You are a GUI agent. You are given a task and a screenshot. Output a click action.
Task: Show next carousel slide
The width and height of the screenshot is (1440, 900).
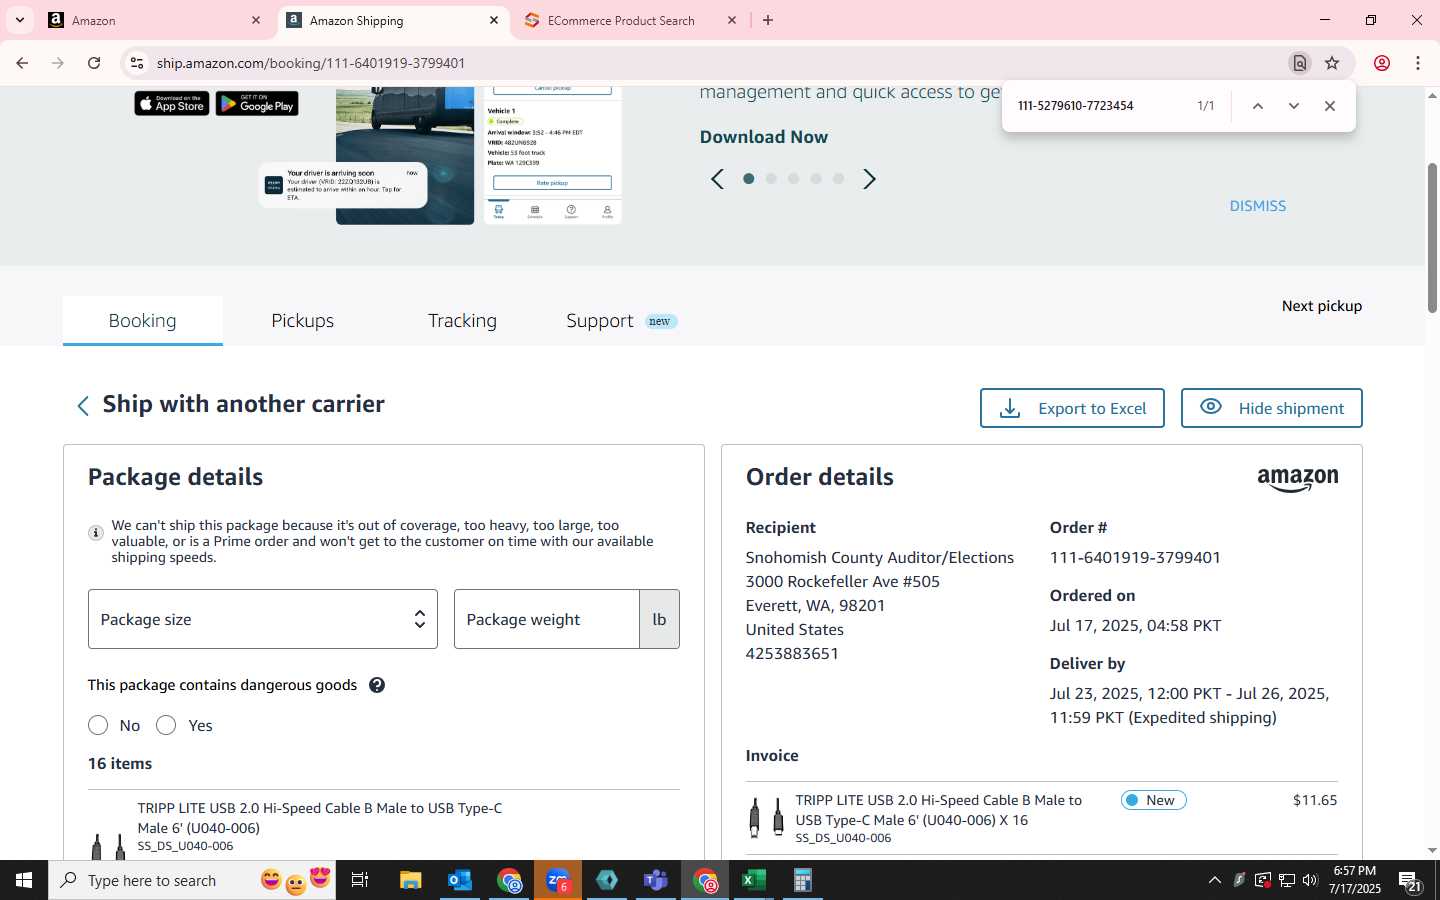click(869, 179)
